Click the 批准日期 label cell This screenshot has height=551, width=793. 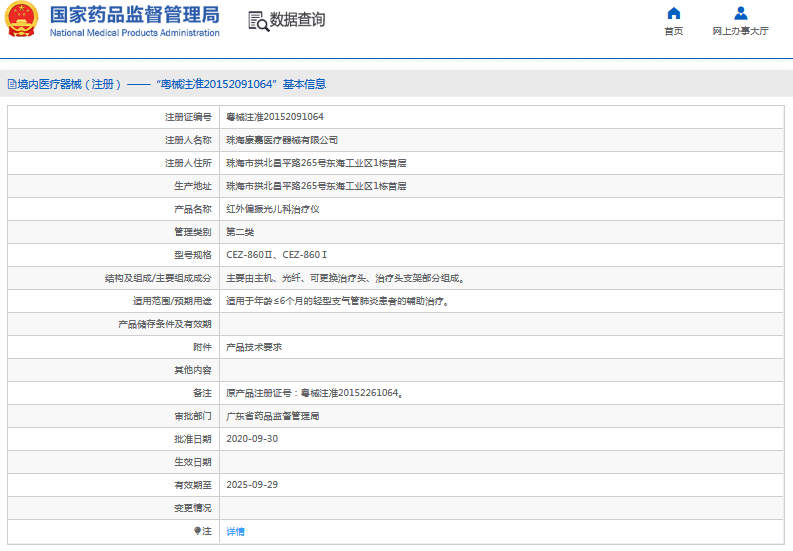114,439
